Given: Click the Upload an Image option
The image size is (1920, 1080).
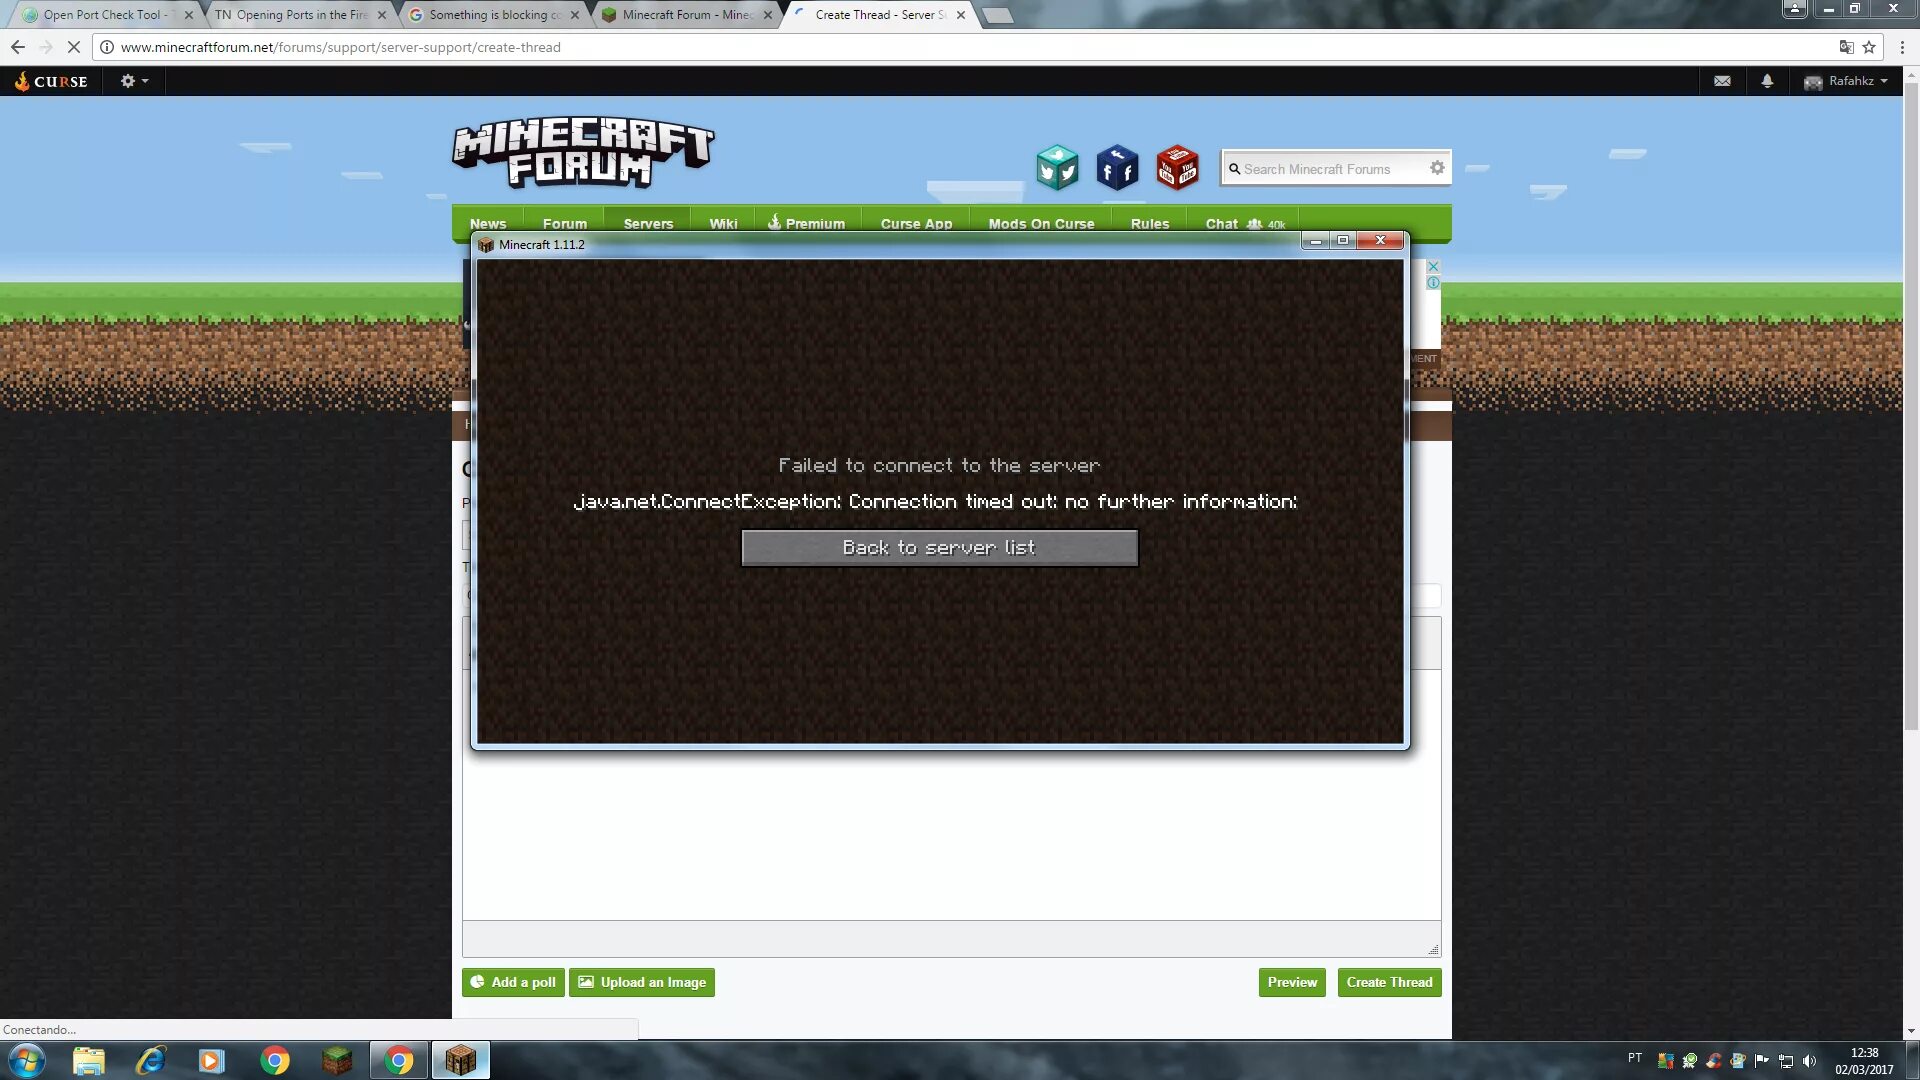Looking at the screenshot, I should [x=642, y=981].
